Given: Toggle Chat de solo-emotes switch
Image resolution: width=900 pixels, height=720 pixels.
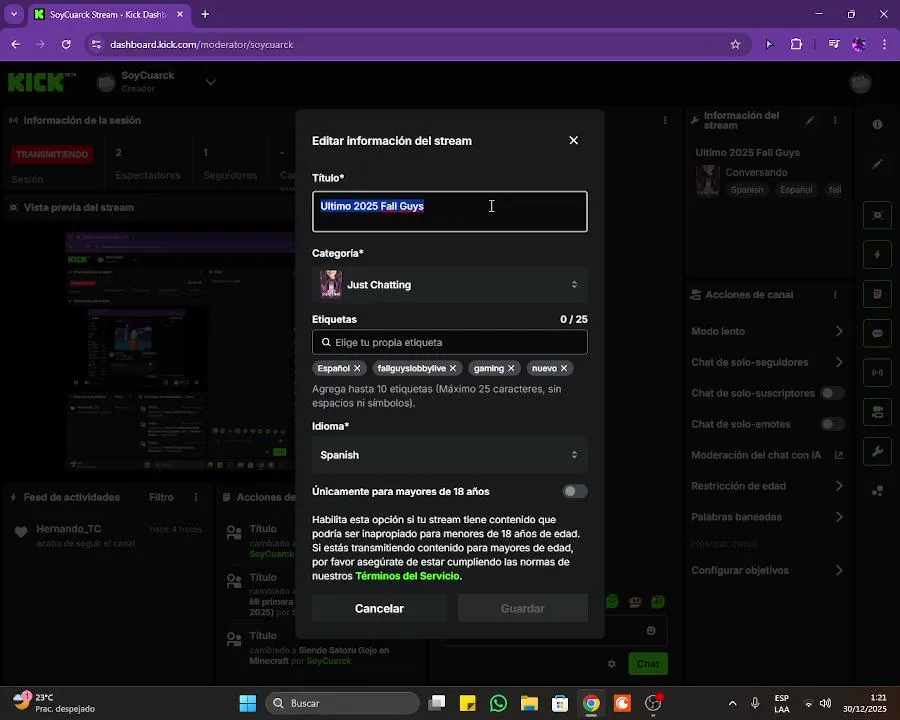Looking at the screenshot, I should point(831,424).
